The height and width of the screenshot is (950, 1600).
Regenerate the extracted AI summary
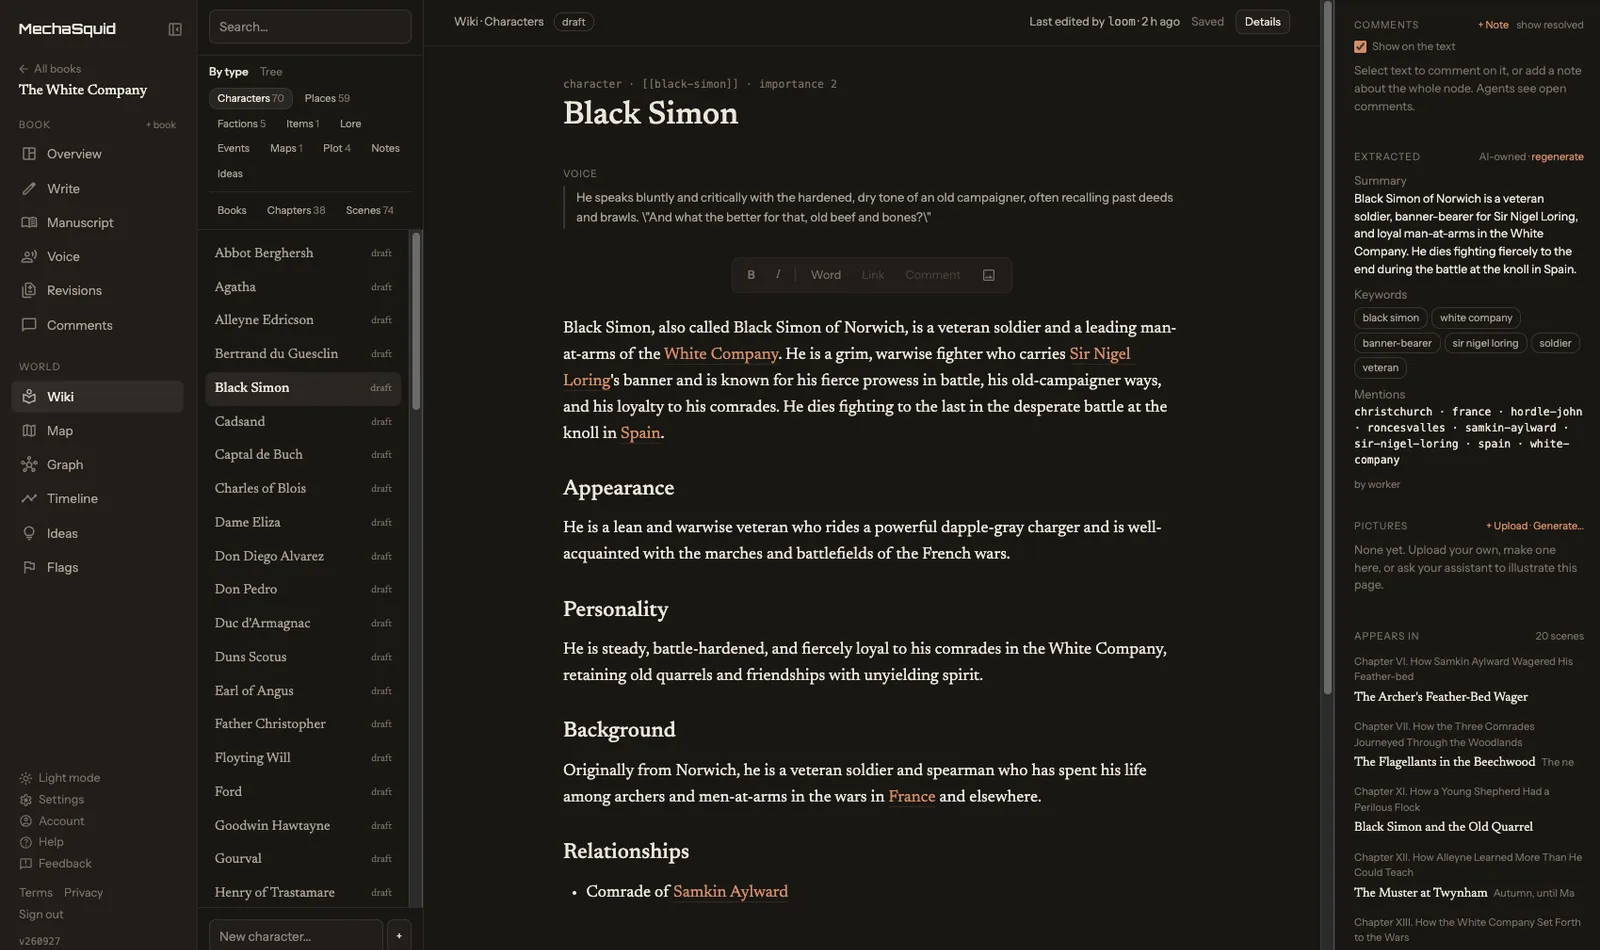pos(1557,157)
